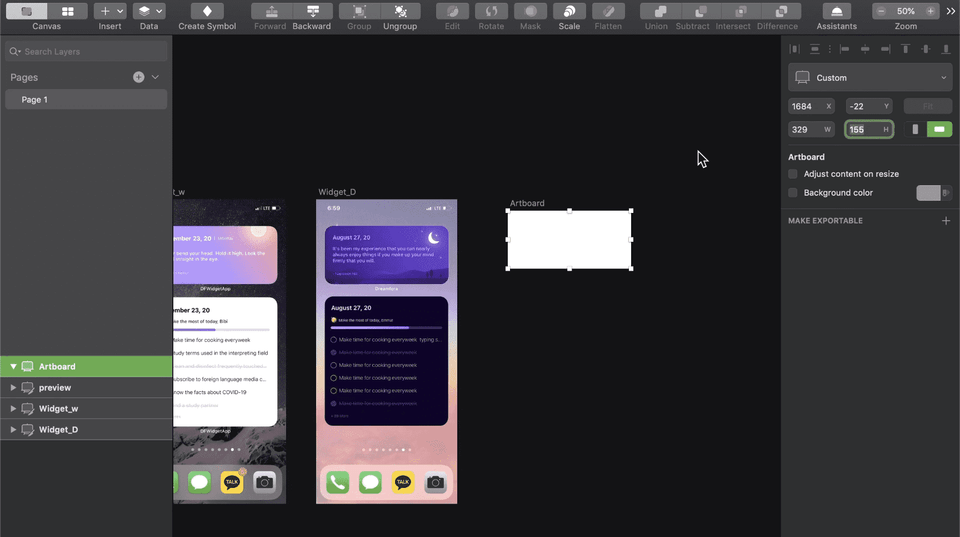Add export preset via Make Exportable plus
This screenshot has width=960, height=537.
[x=945, y=220]
